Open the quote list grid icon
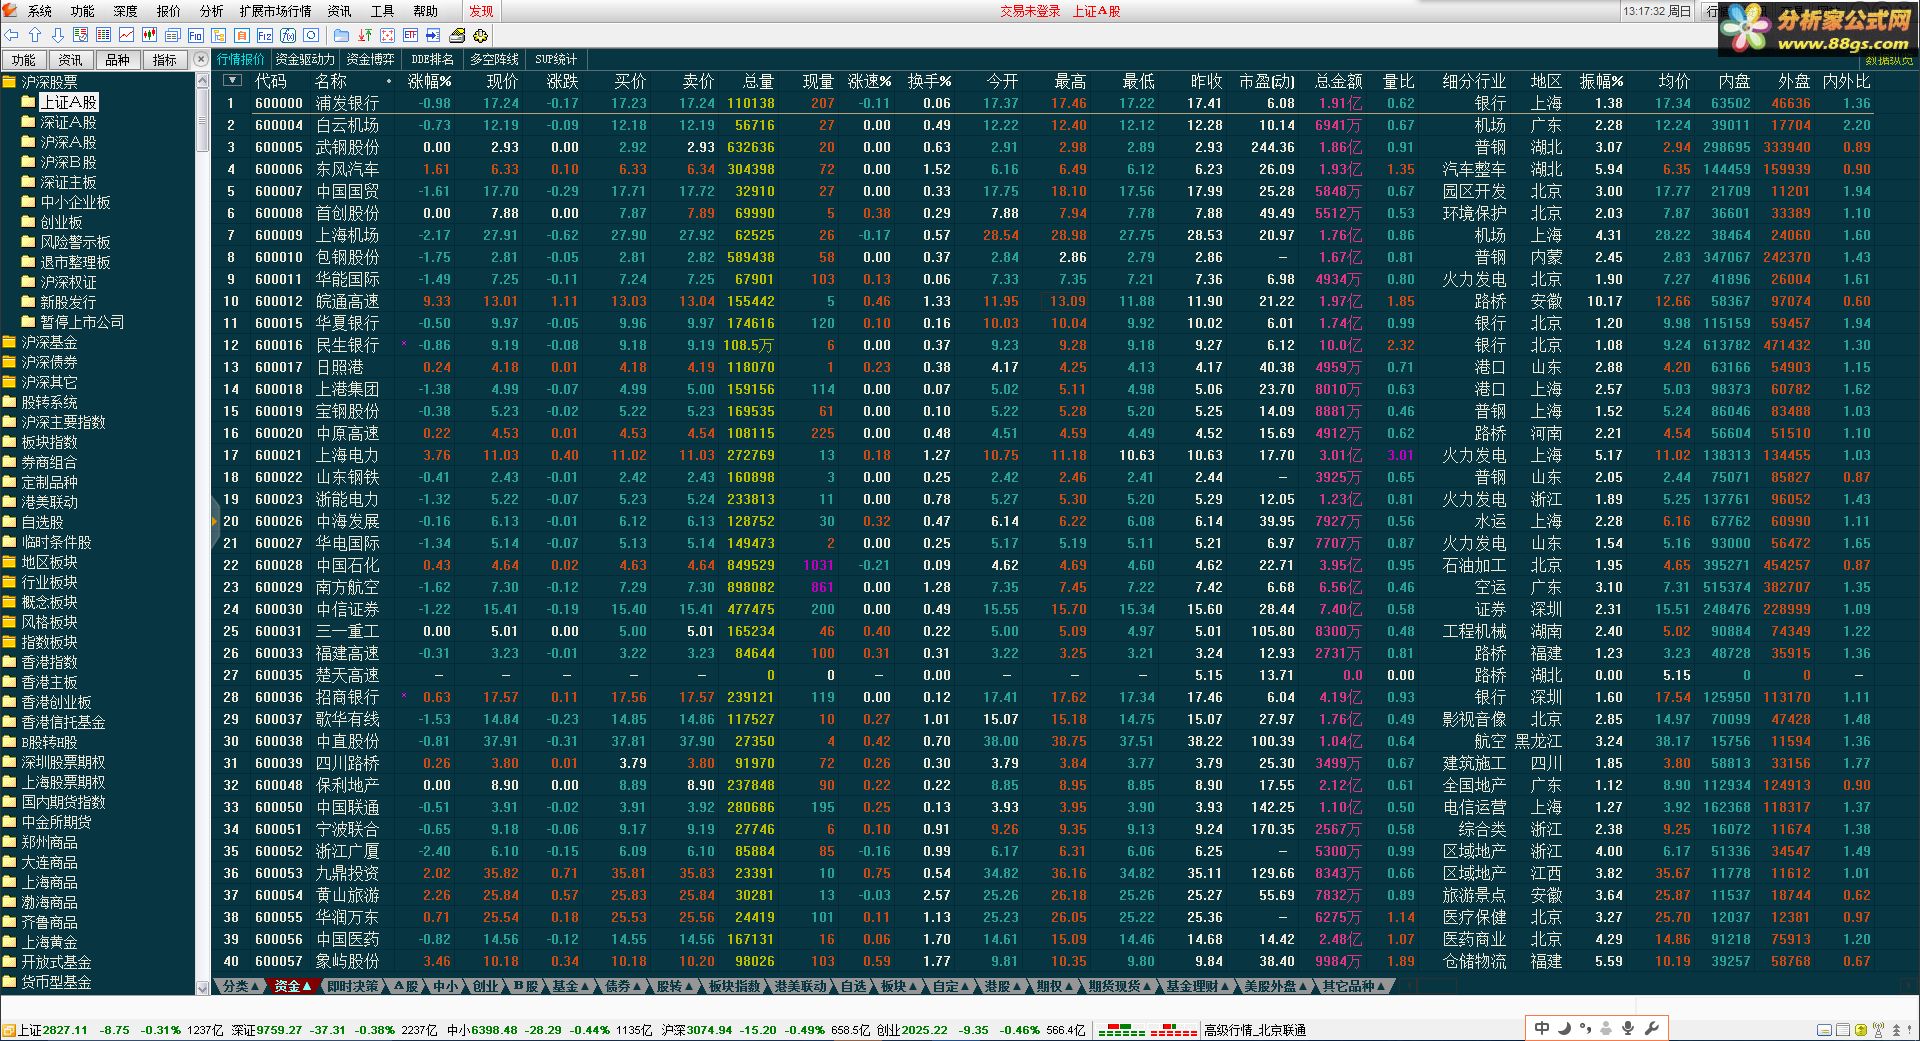Image resolution: width=1920 pixels, height=1041 pixels. click(x=104, y=35)
